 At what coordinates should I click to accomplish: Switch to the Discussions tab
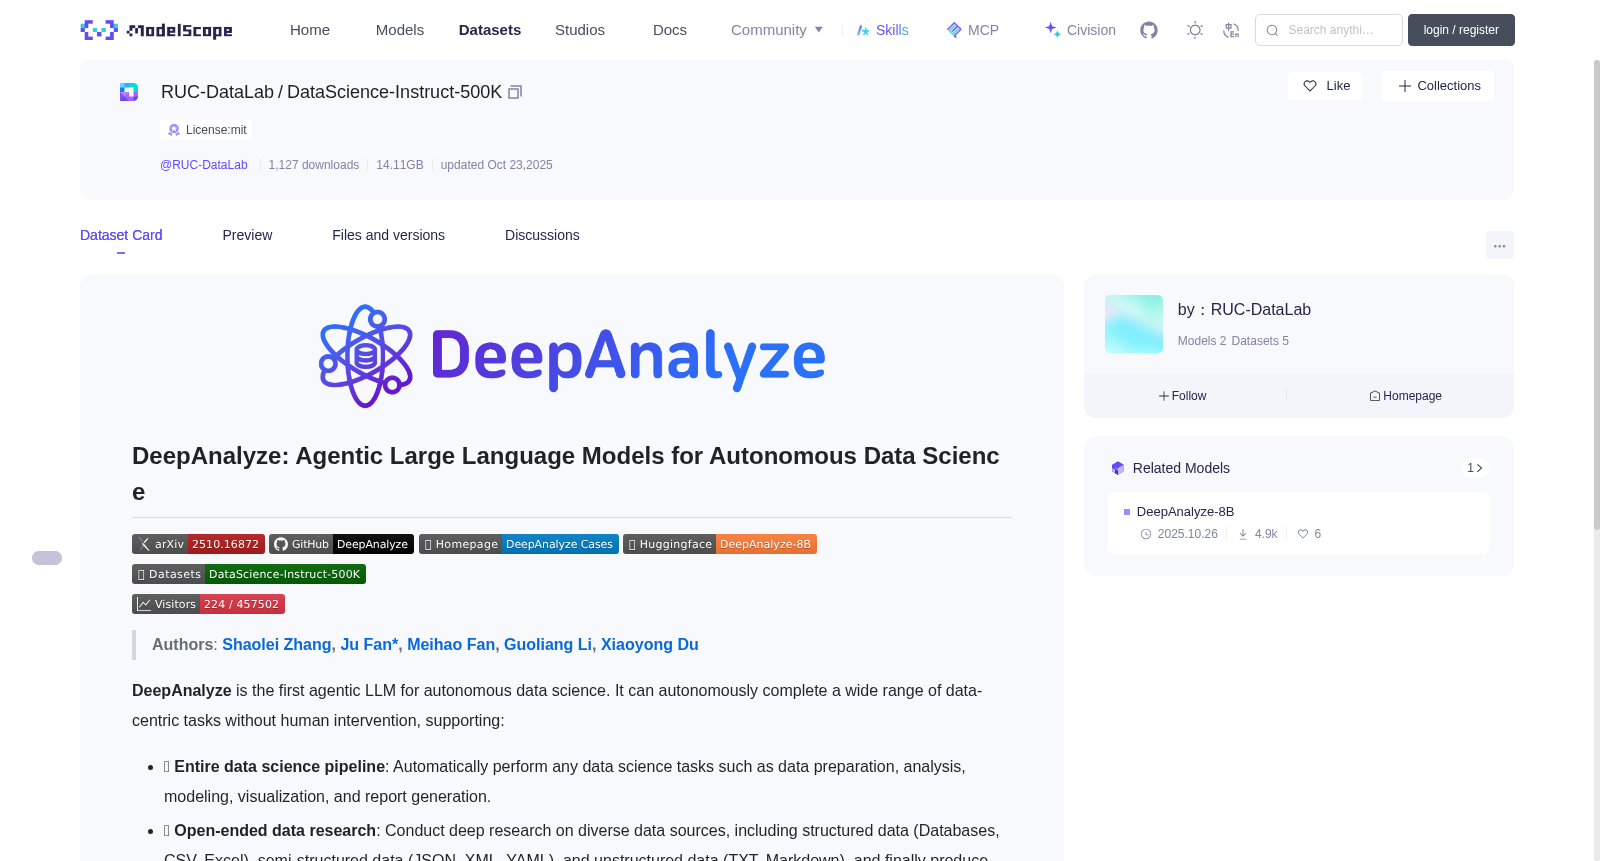click(x=542, y=235)
